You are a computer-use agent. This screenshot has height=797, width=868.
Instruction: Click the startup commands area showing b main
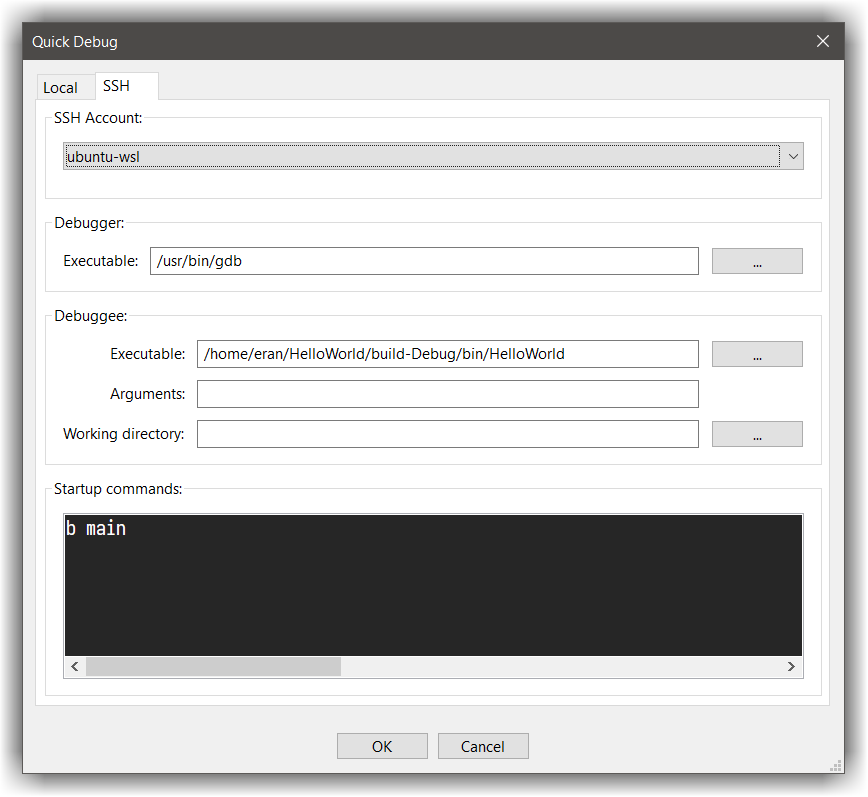433,580
